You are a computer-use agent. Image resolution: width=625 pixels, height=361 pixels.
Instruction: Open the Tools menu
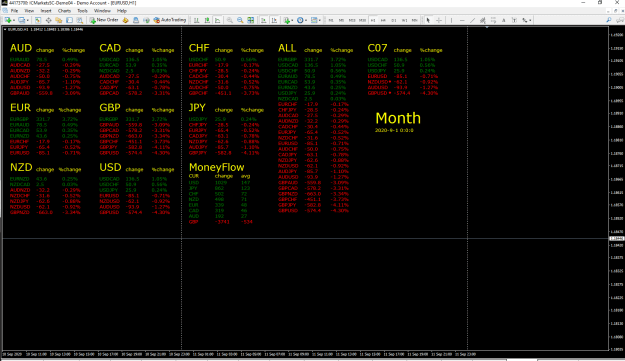(83, 11)
